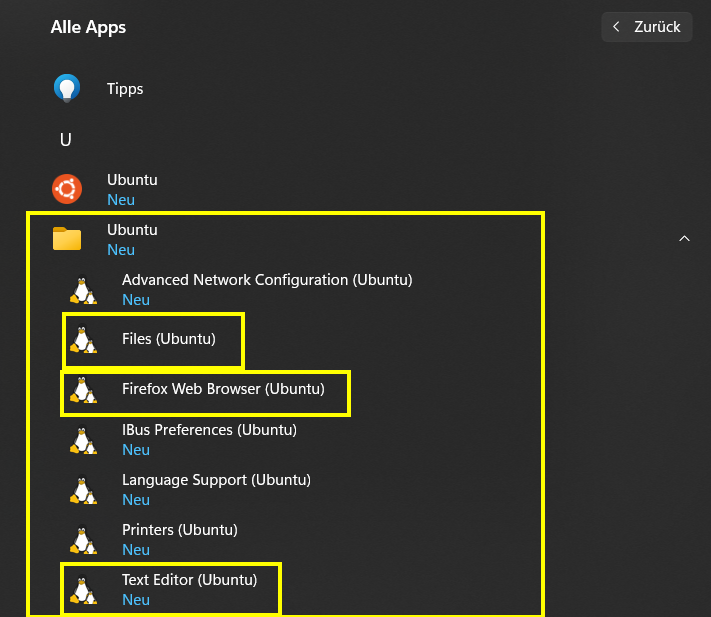Click the Ubuntu folder name label
The height and width of the screenshot is (617, 711).
pyautogui.click(x=132, y=230)
